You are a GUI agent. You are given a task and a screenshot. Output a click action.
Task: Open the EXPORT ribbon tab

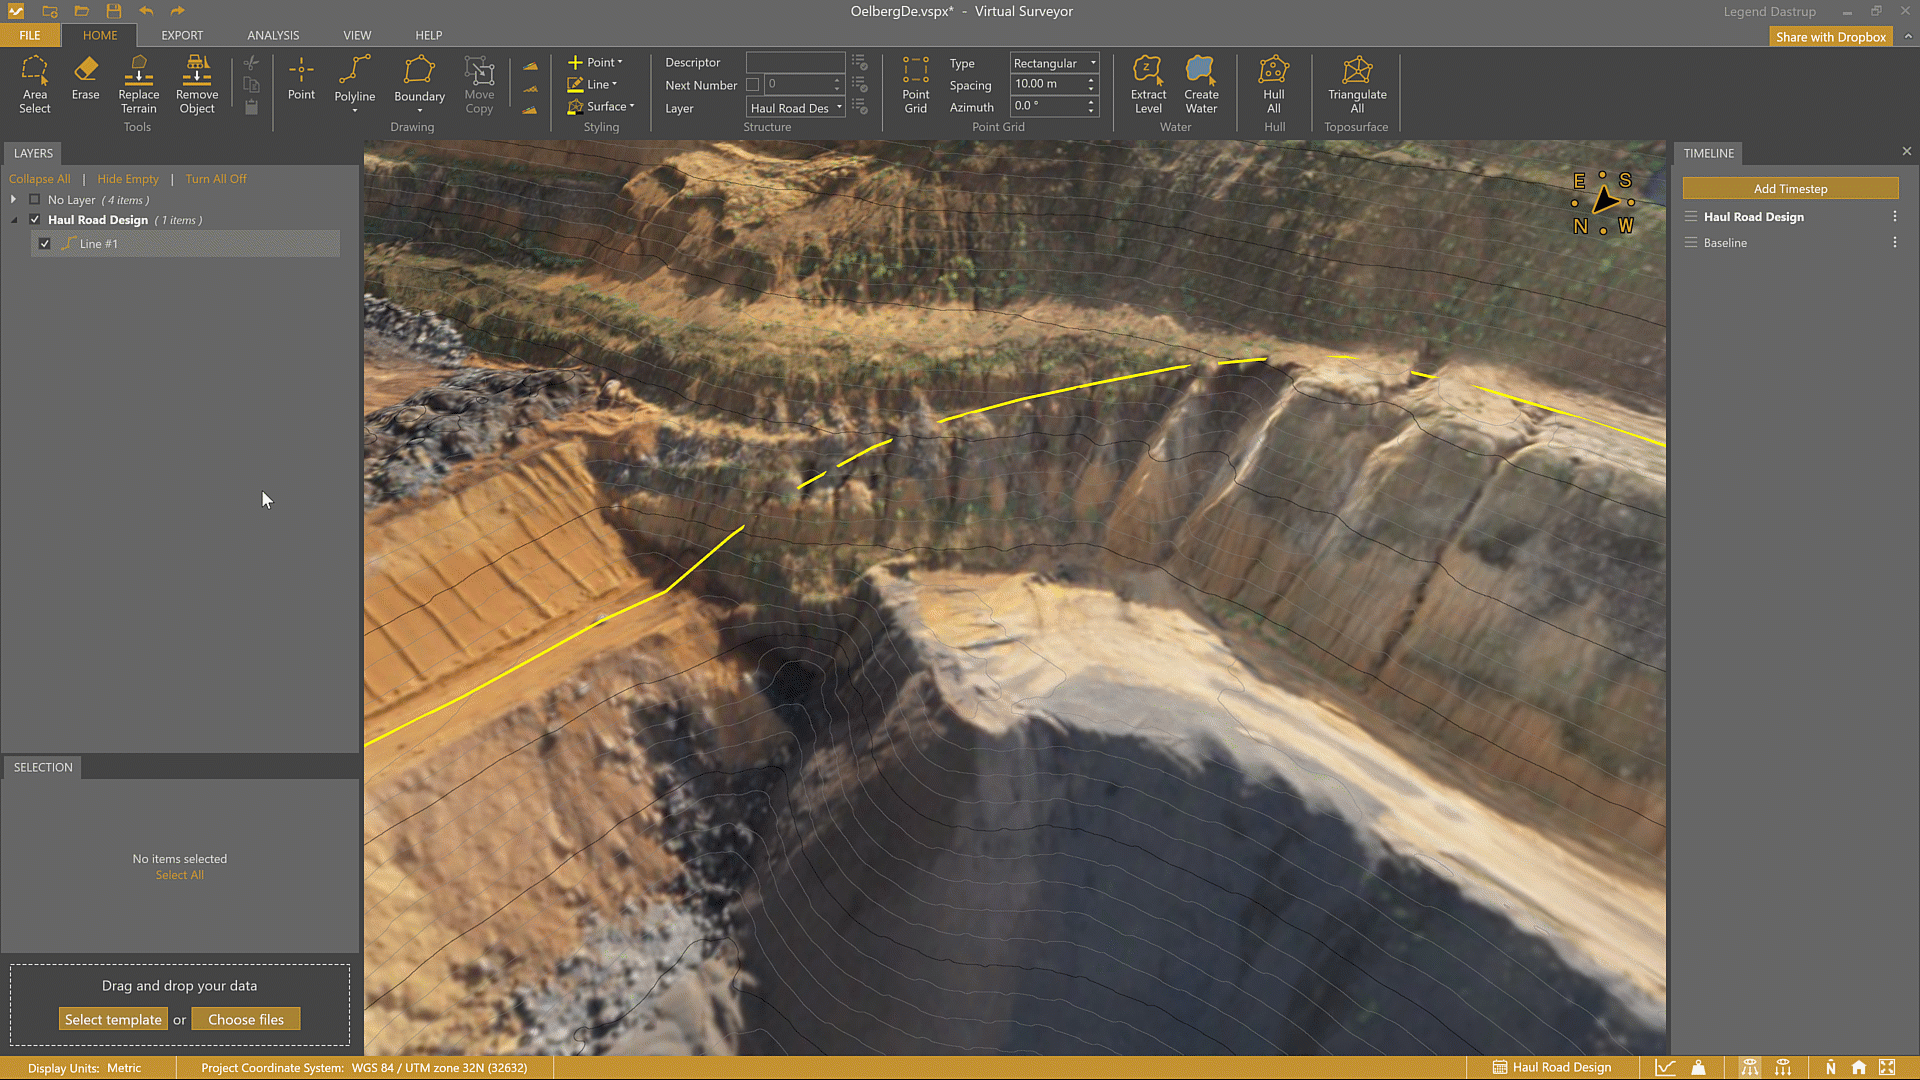click(x=182, y=35)
